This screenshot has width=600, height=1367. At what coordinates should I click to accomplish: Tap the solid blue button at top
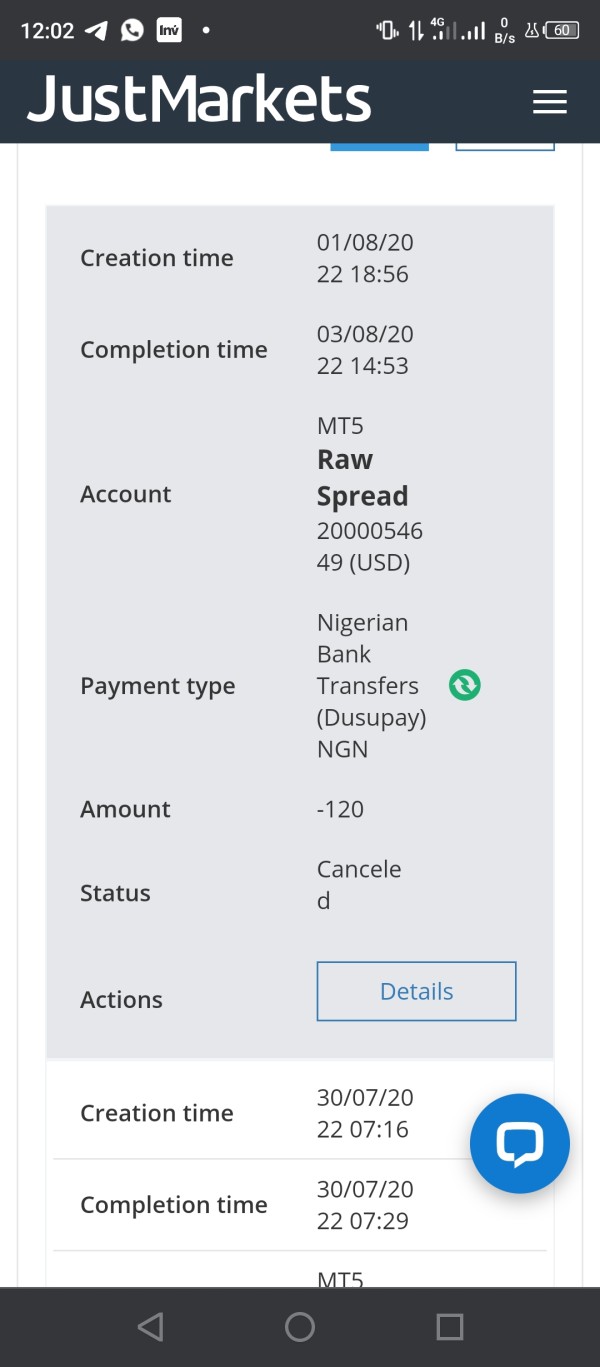click(379, 146)
